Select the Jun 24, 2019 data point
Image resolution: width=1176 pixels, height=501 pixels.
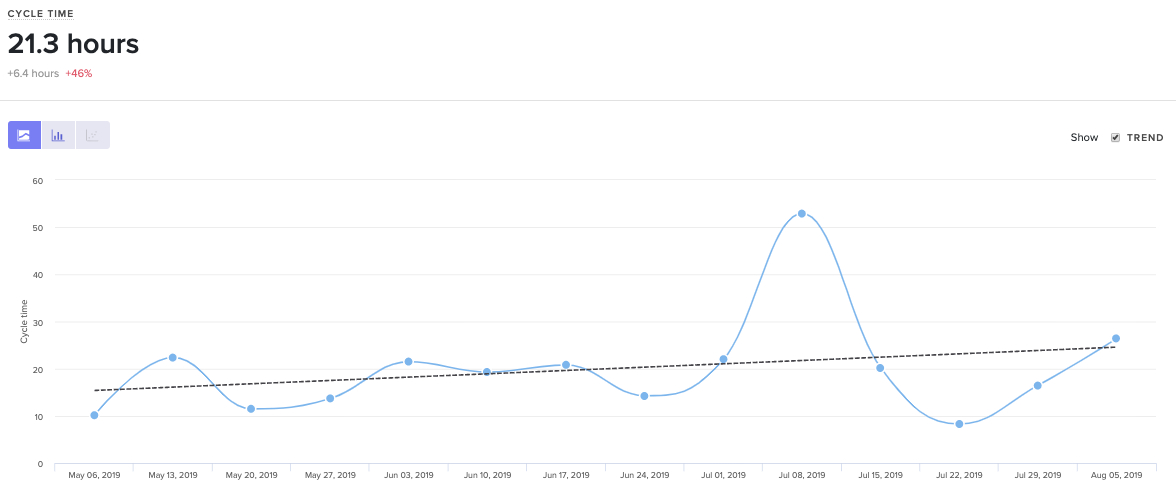(644, 396)
